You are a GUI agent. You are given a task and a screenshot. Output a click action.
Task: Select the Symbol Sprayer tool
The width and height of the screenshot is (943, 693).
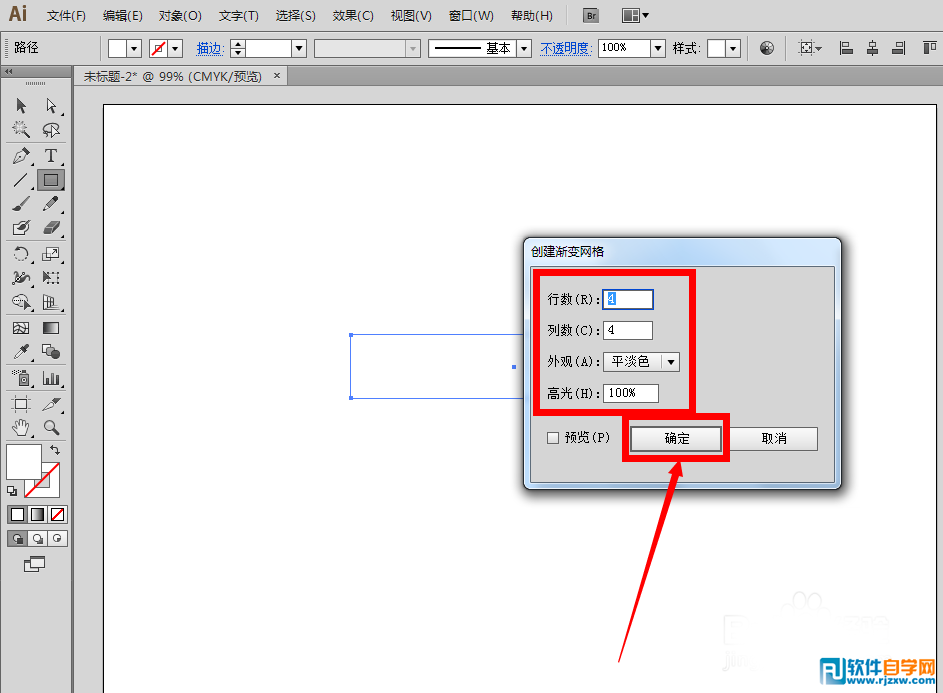[x=21, y=378]
